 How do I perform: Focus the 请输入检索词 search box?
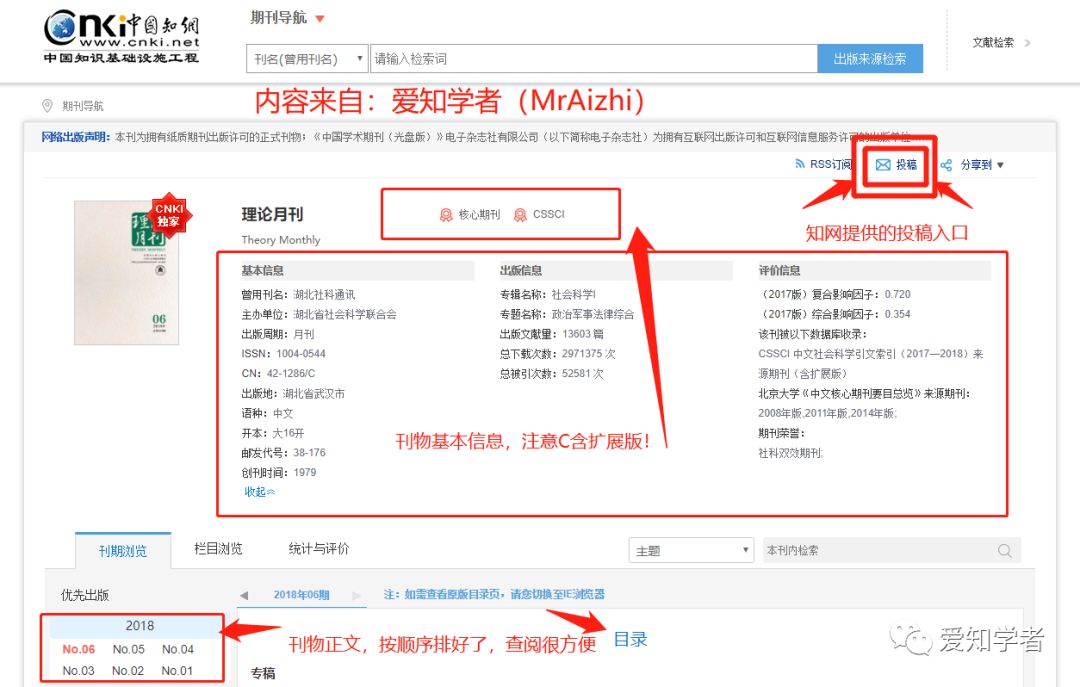[594, 59]
